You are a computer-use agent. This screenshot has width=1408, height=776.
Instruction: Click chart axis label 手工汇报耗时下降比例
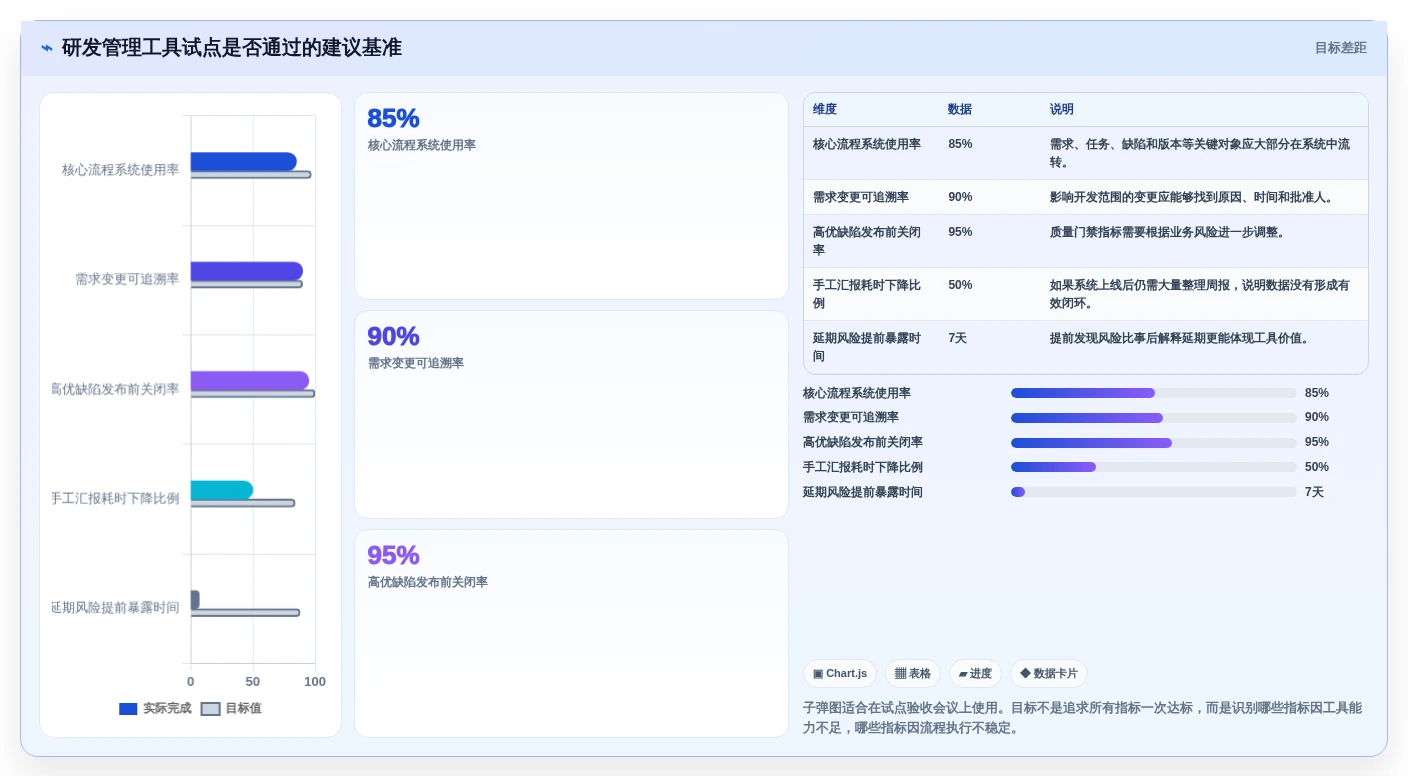[x=115, y=498]
